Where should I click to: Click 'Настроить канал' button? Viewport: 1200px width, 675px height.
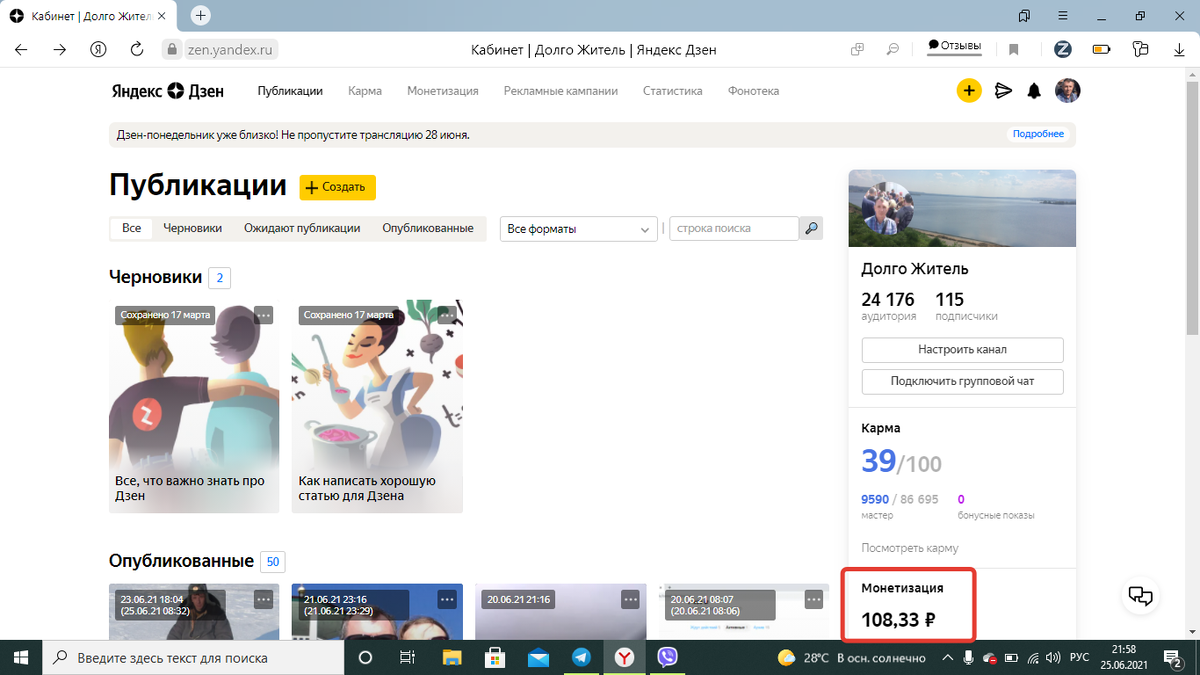(963, 350)
